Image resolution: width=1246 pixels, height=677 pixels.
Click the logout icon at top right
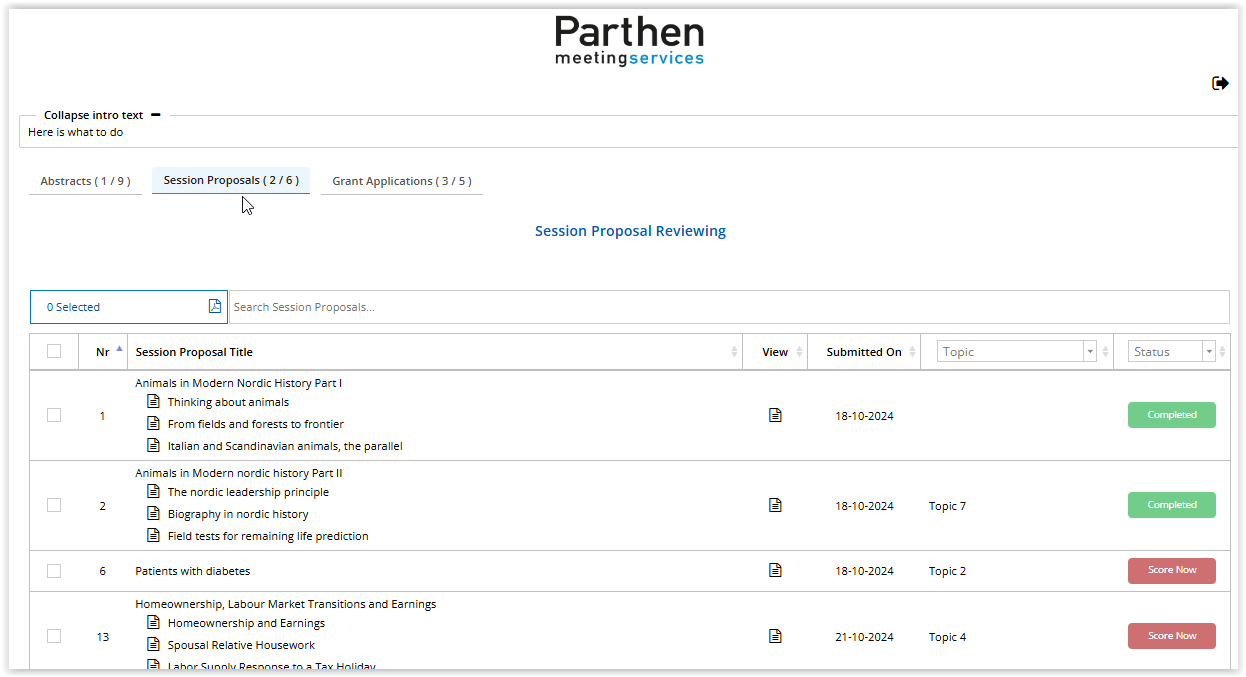(1220, 84)
